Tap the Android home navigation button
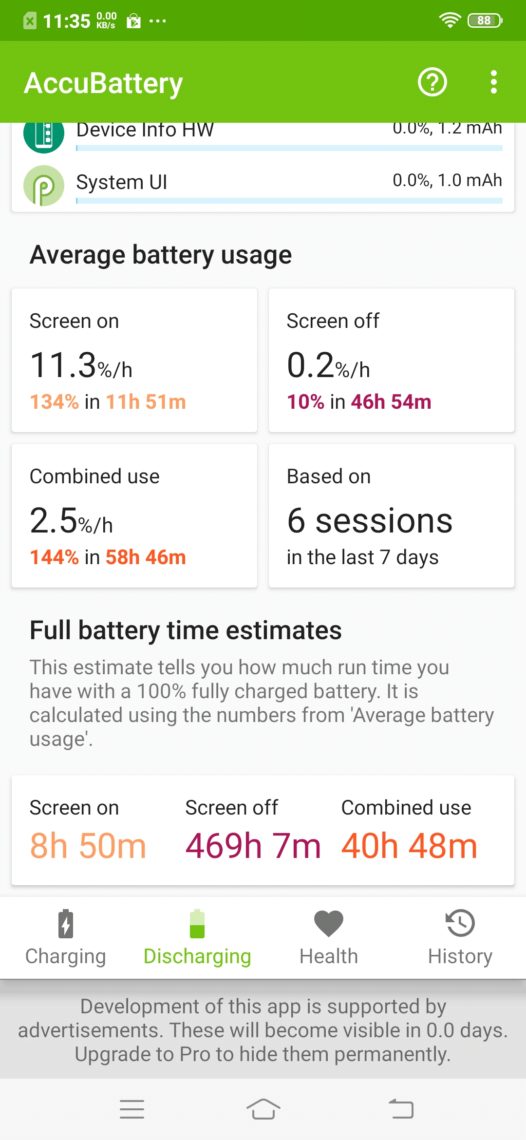Screen dimensions: 526x1140 pos(263,1109)
